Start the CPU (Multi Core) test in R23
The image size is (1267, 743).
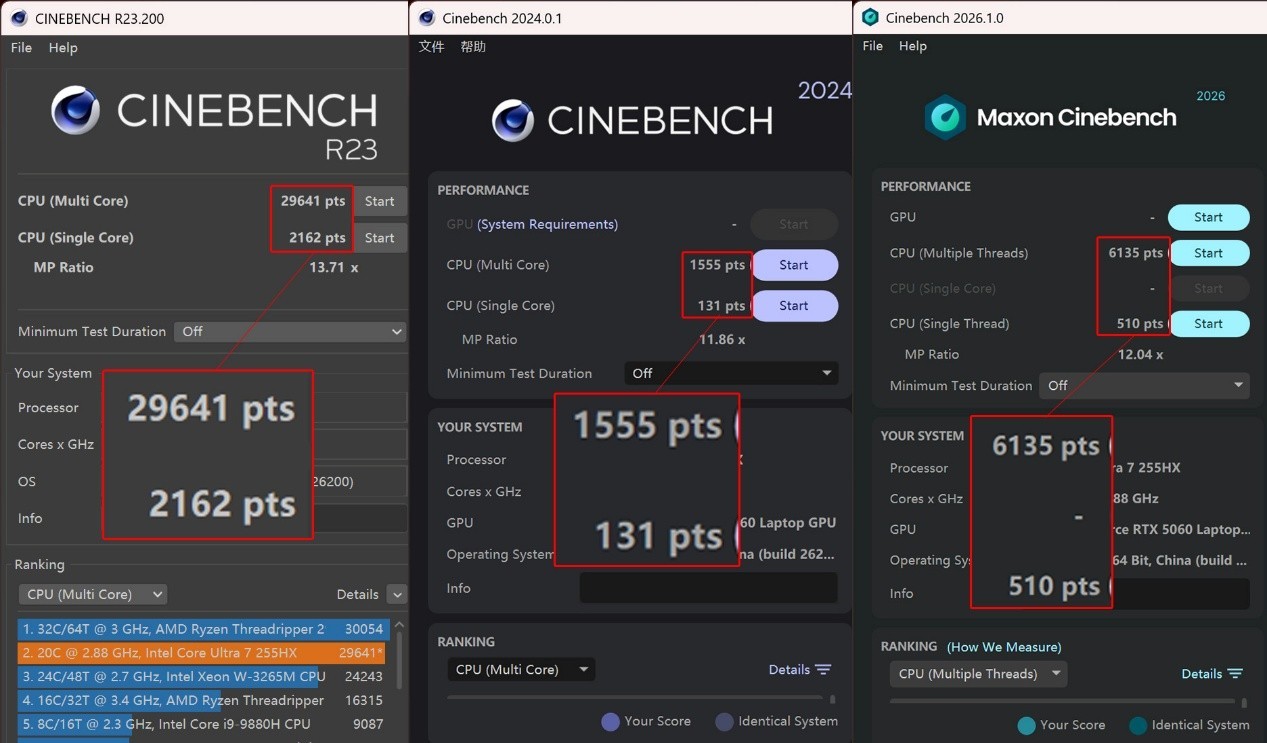pyautogui.click(x=380, y=201)
